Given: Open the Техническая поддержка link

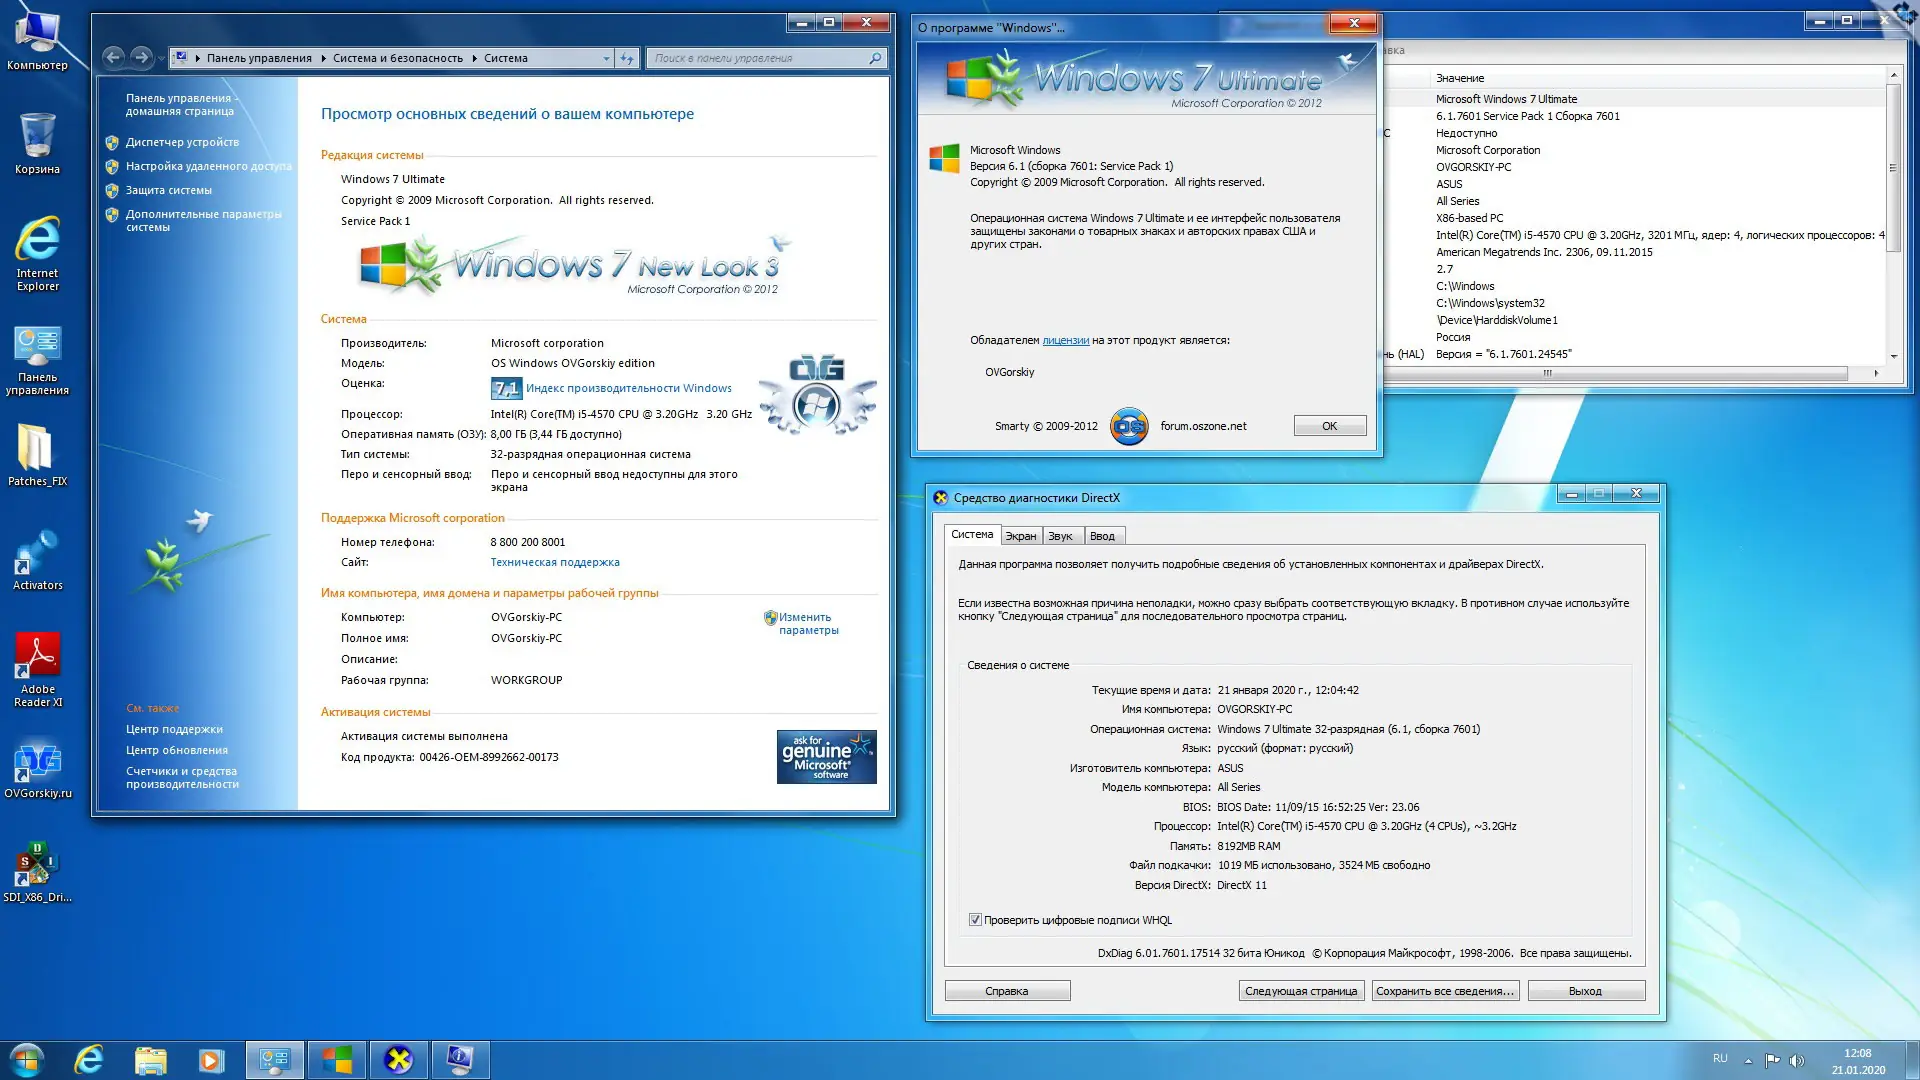Looking at the screenshot, I should click(554, 562).
